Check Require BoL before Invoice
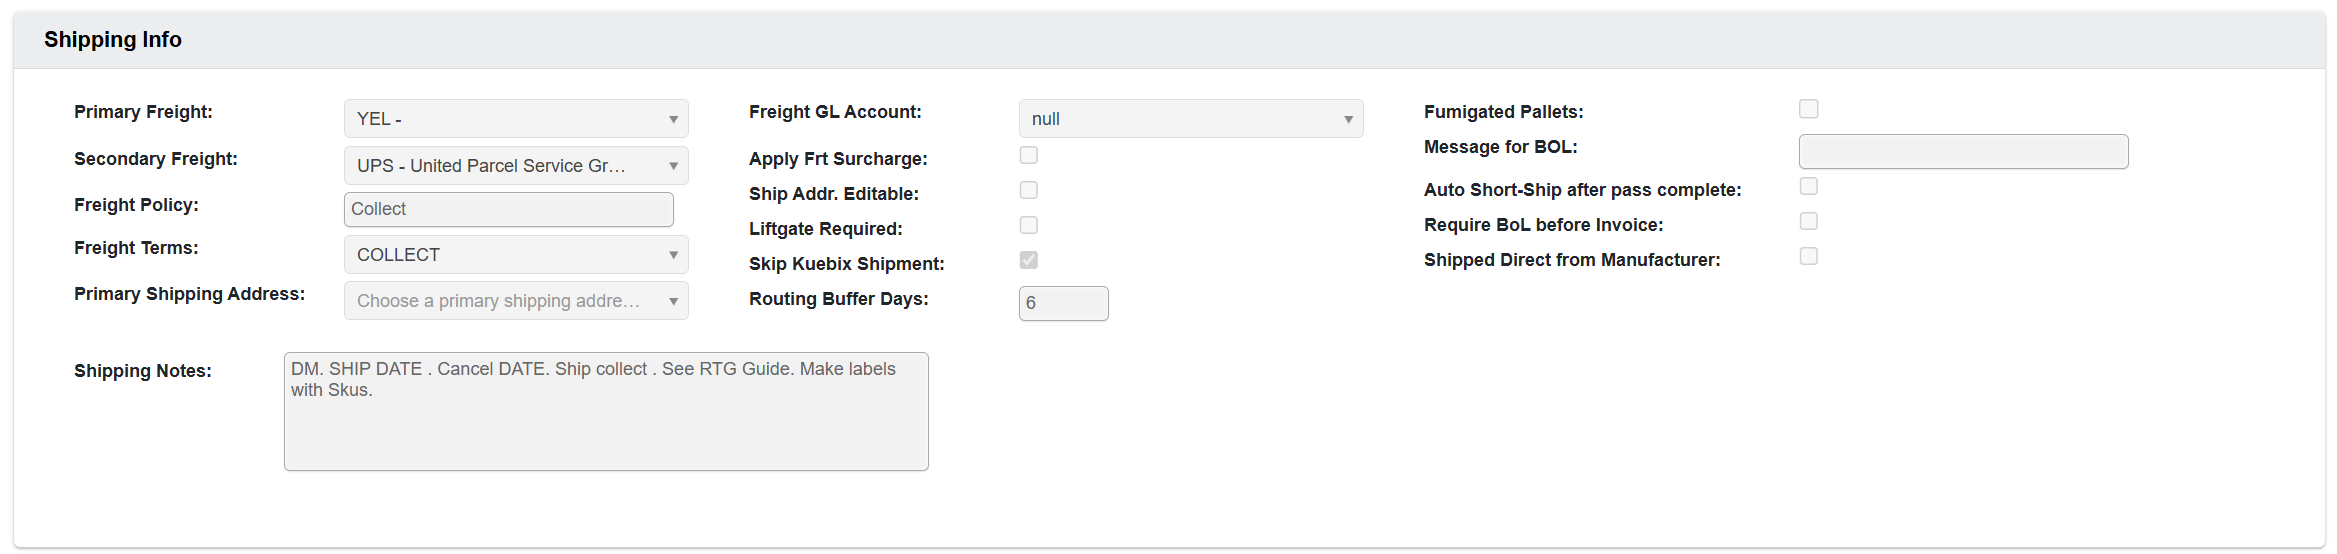The width and height of the screenshot is (2337, 554). click(x=1809, y=221)
